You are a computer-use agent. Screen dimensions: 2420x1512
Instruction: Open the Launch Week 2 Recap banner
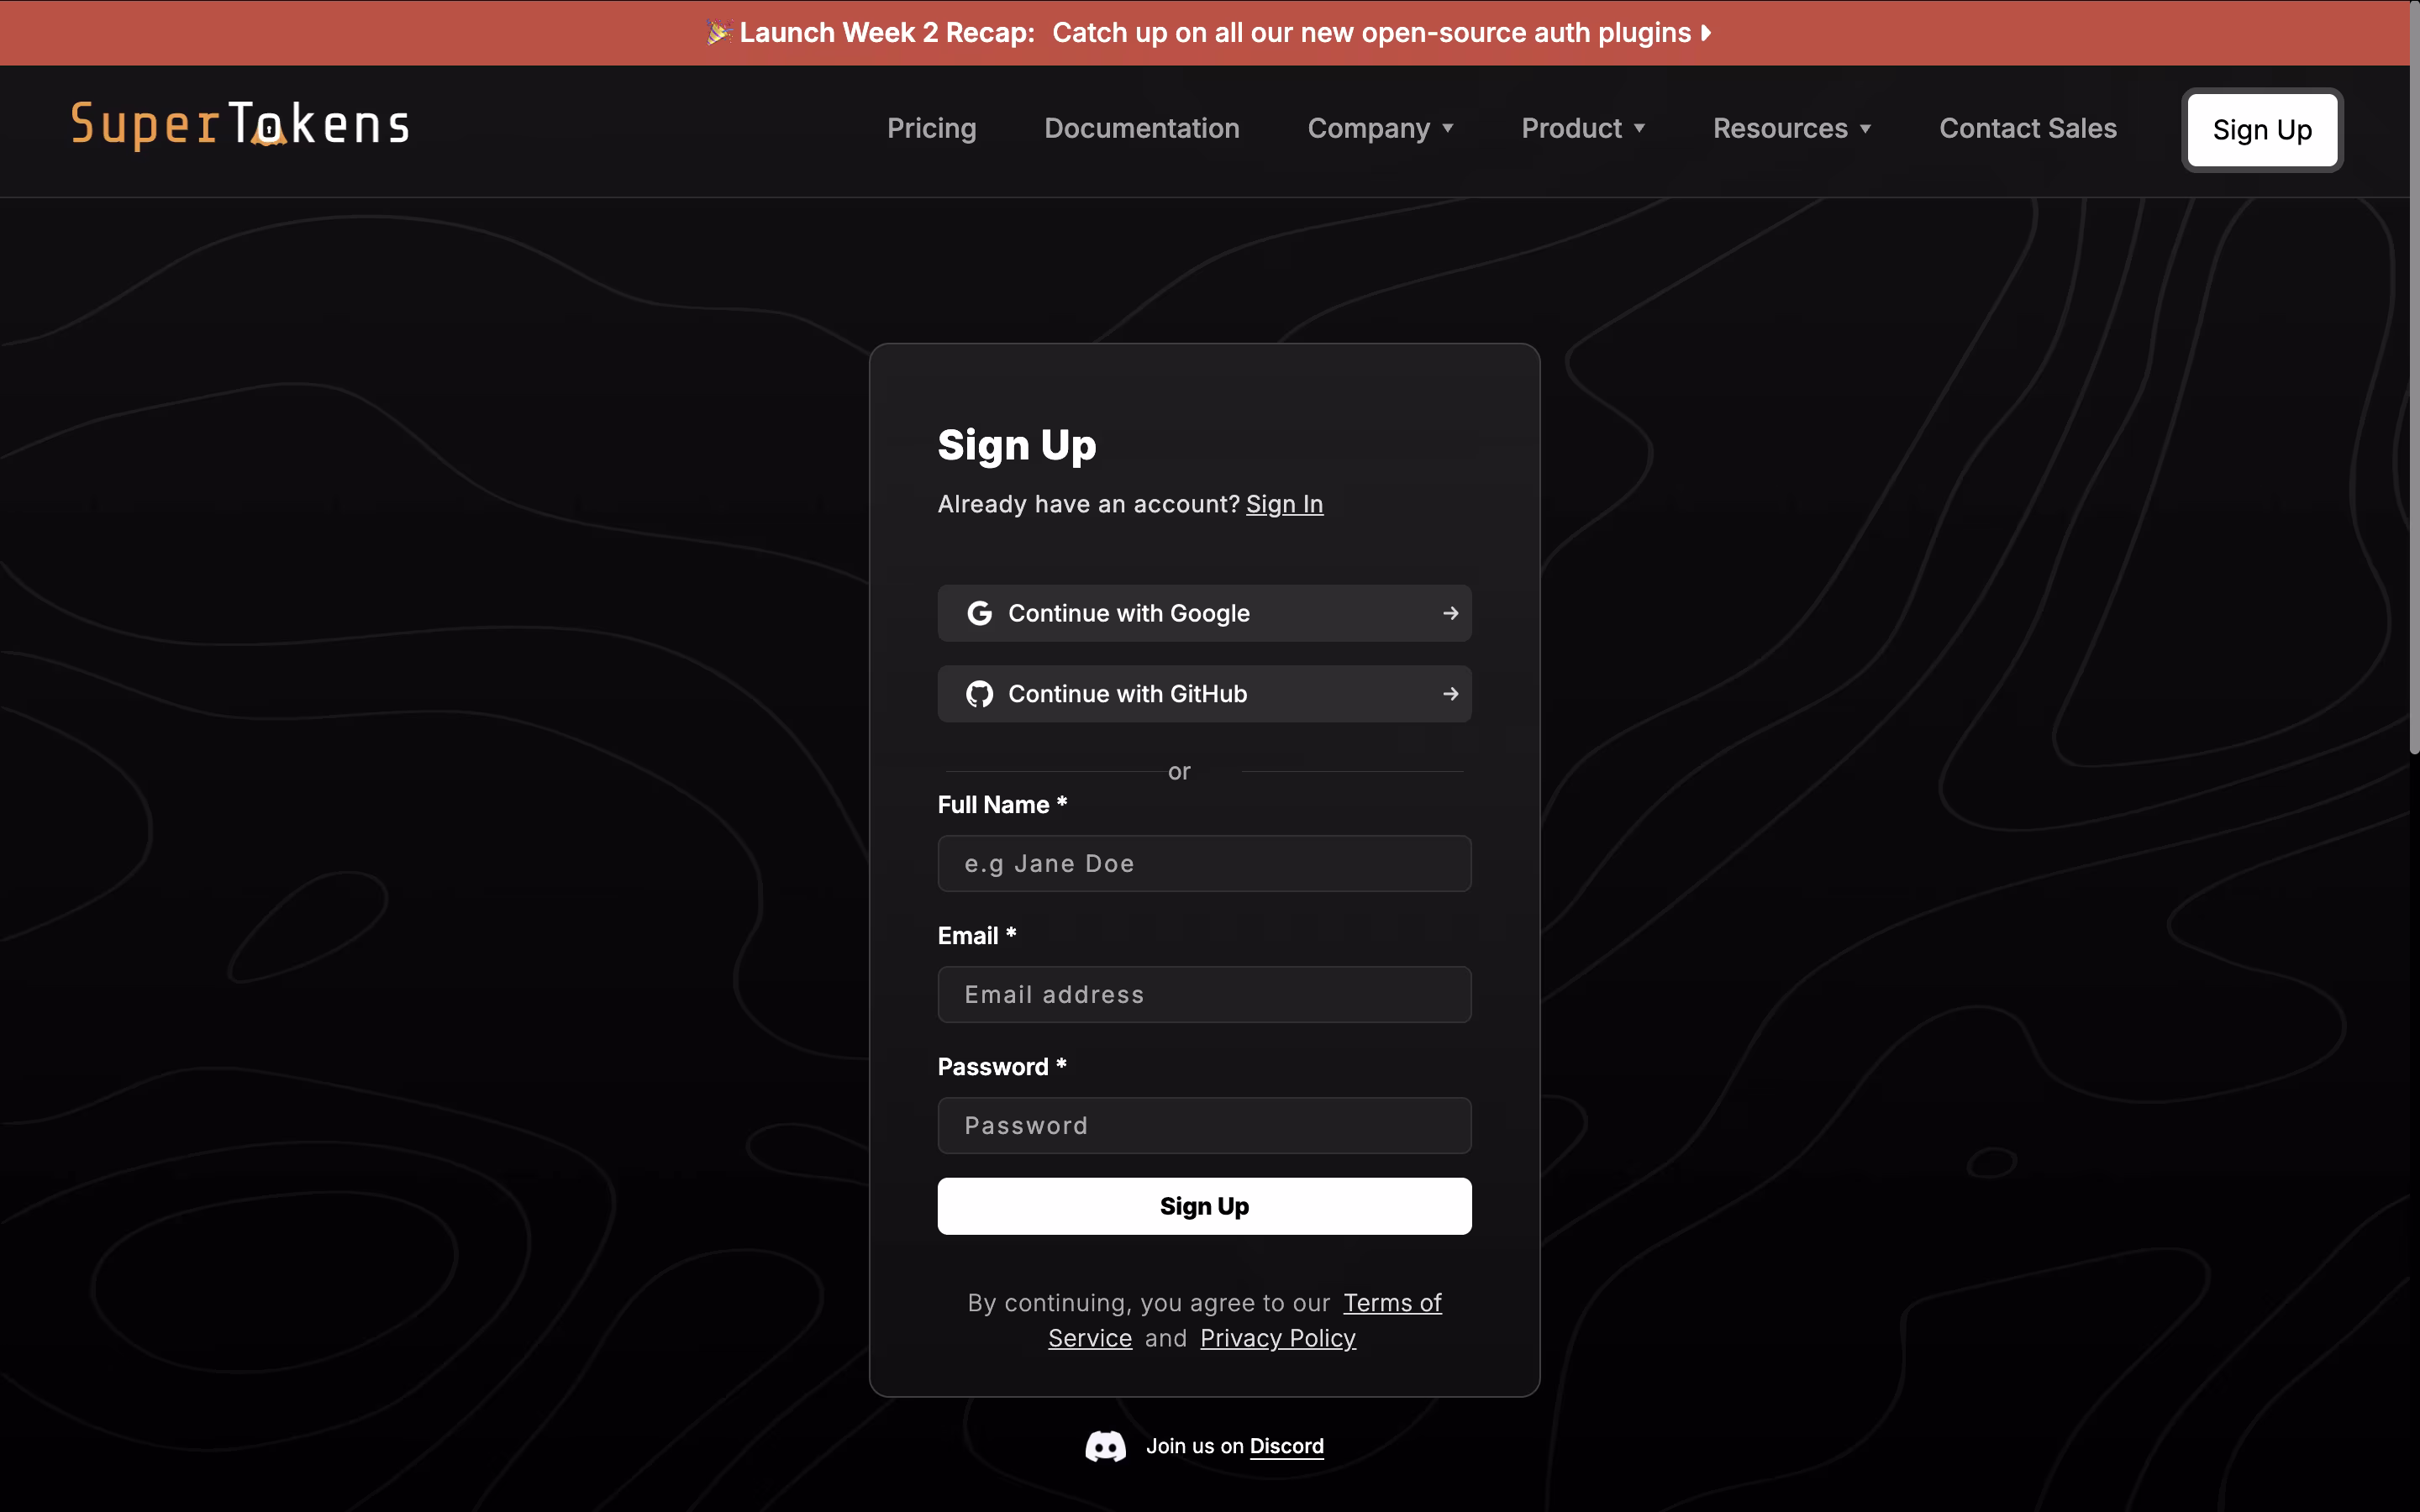tap(1209, 33)
